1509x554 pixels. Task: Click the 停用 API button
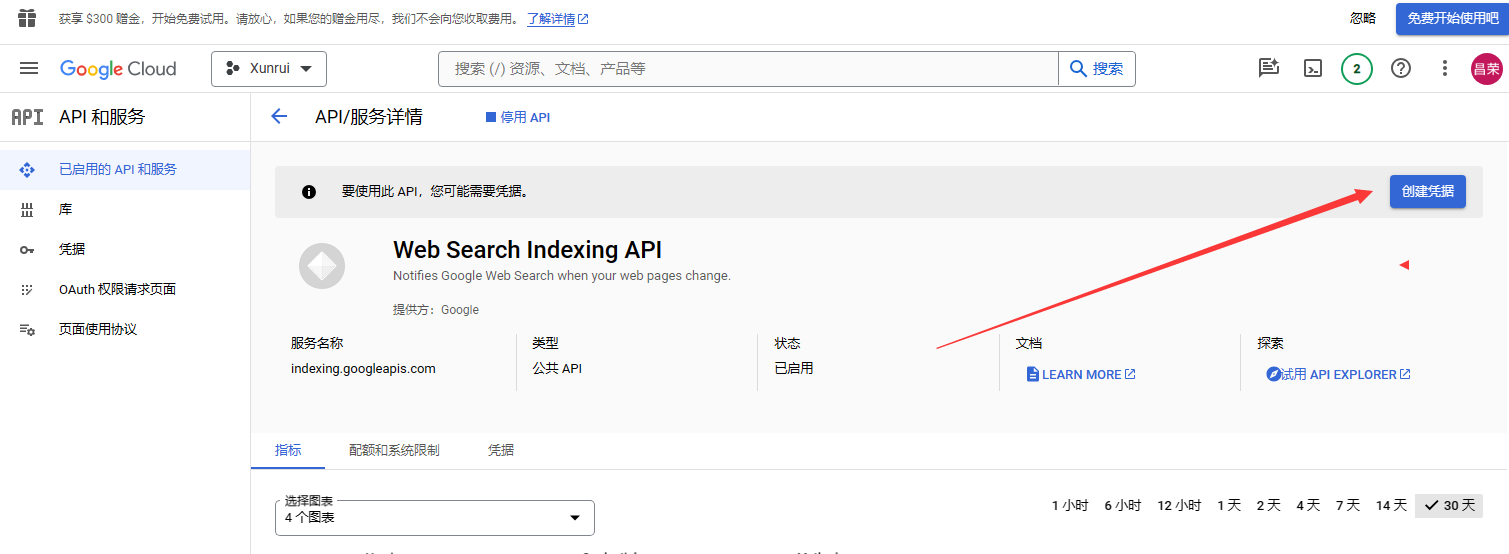pos(518,117)
